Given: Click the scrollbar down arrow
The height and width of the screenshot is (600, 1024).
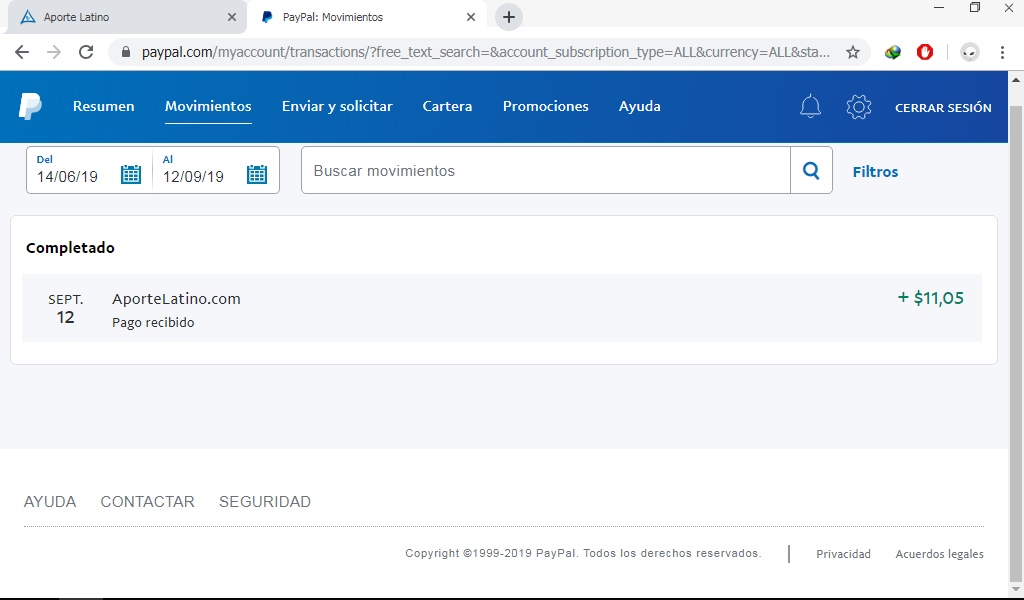Looking at the screenshot, I should [x=1016, y=590].
